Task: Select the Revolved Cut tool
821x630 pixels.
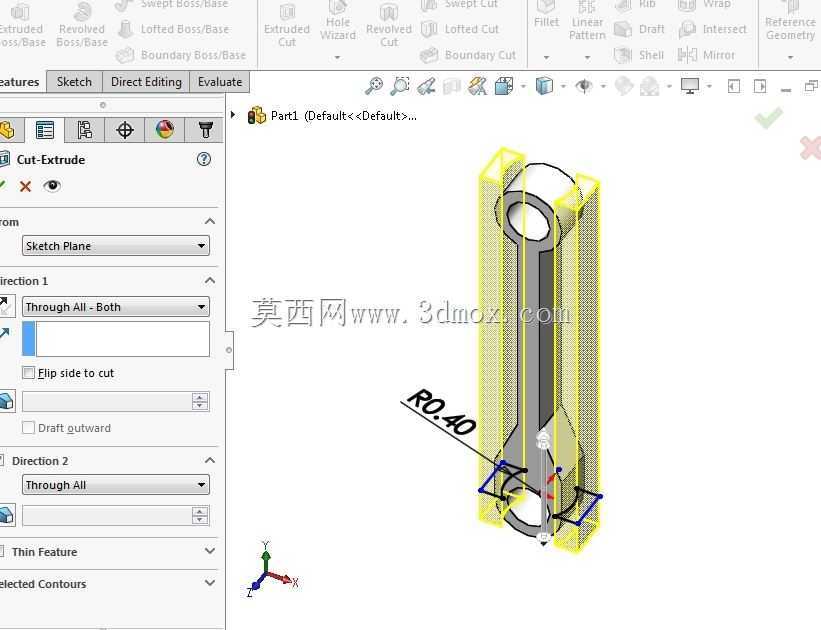Action: pos(389,25)
